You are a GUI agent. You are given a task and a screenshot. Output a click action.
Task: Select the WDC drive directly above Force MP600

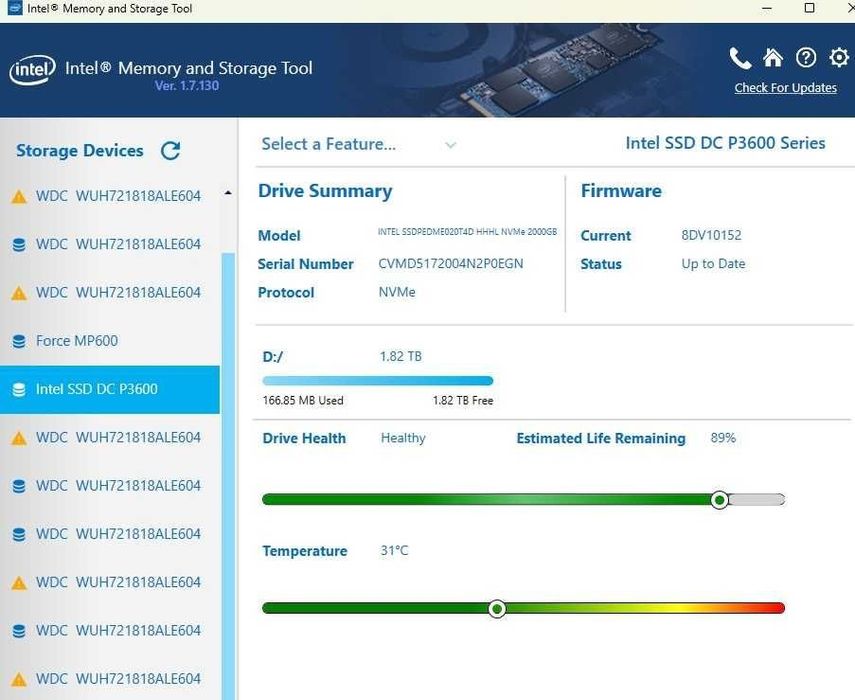[110, 293]
